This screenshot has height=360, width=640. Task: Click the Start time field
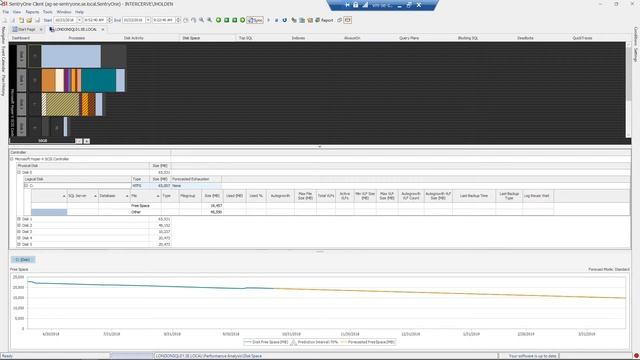(x=95, y=20)
